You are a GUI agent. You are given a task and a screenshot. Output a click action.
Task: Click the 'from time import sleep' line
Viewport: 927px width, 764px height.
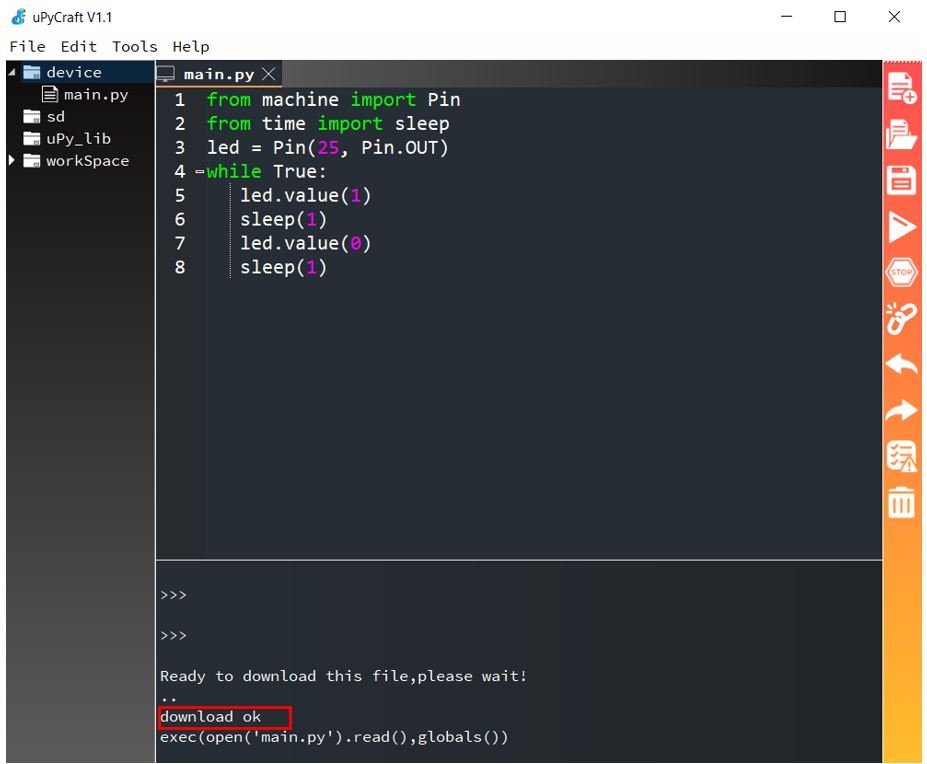(328, 123)
